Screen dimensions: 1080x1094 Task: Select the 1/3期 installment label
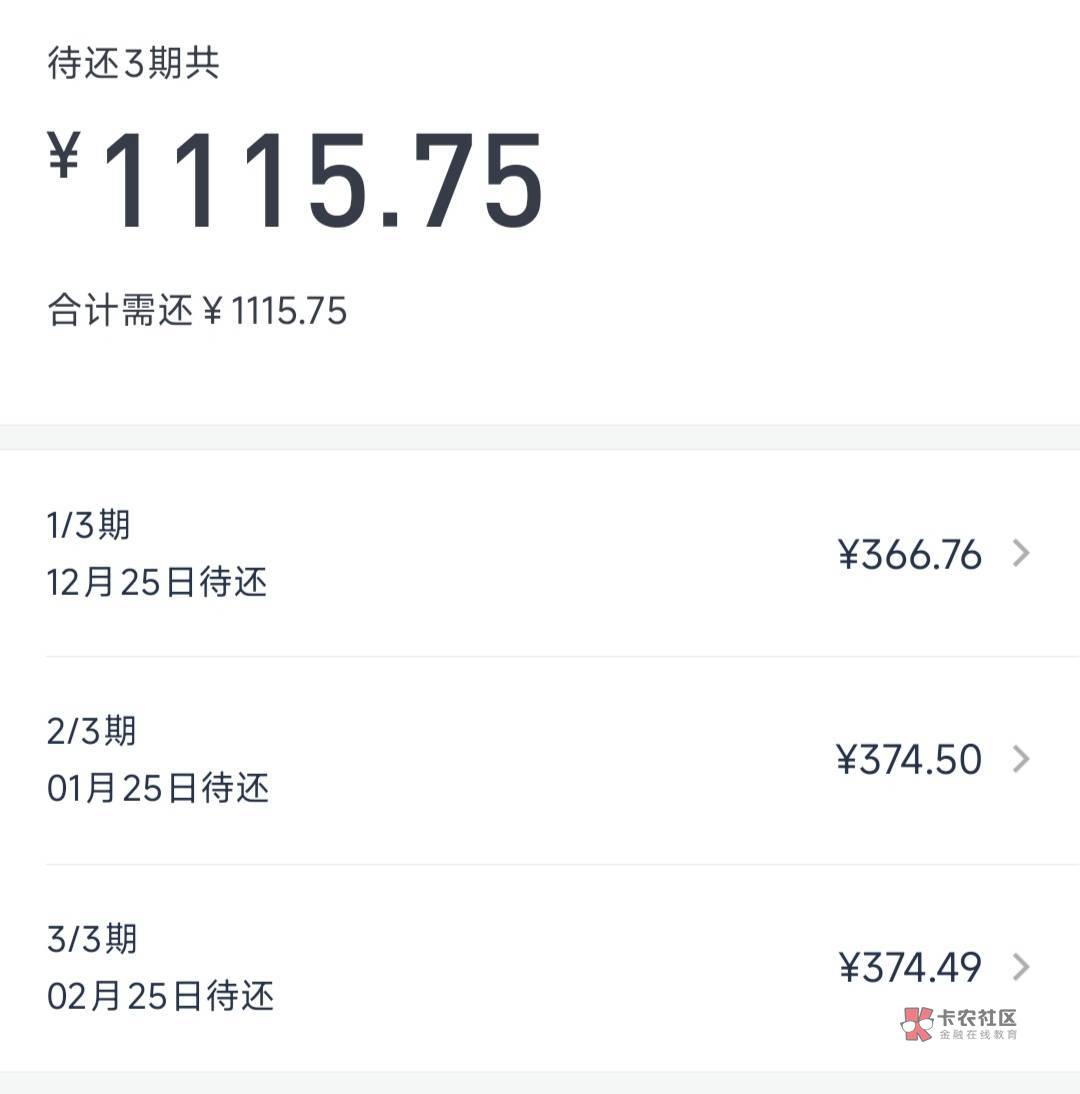pos(89,525)
